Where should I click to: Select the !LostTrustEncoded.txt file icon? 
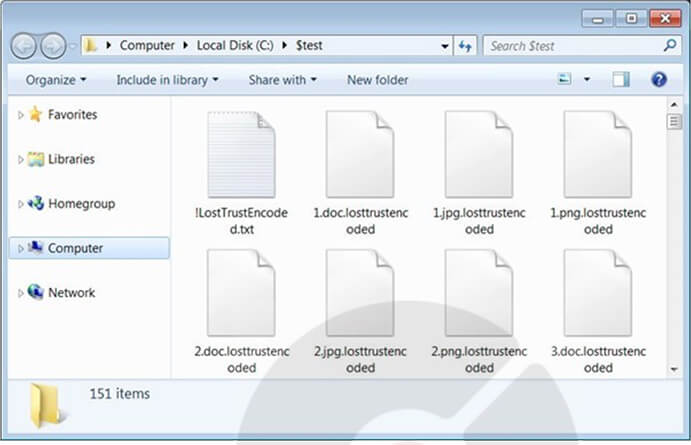click(241, 155)
